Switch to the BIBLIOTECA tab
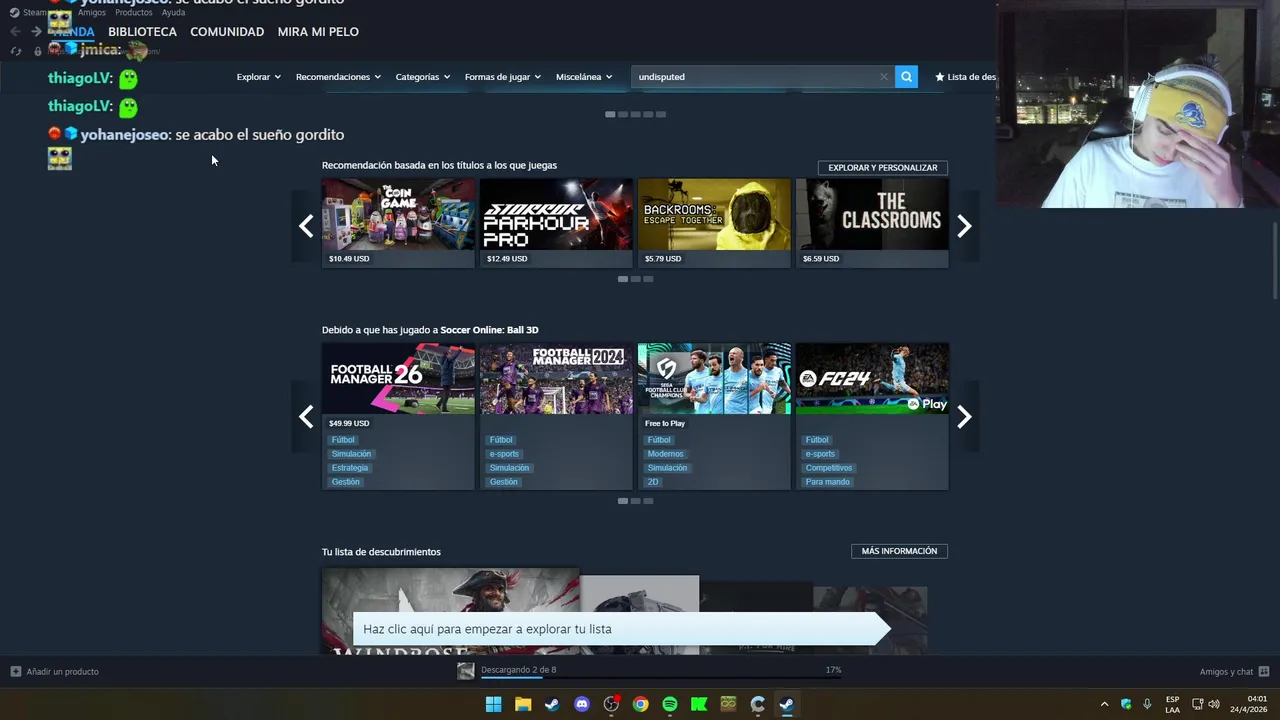 click(x=142, y=32)
